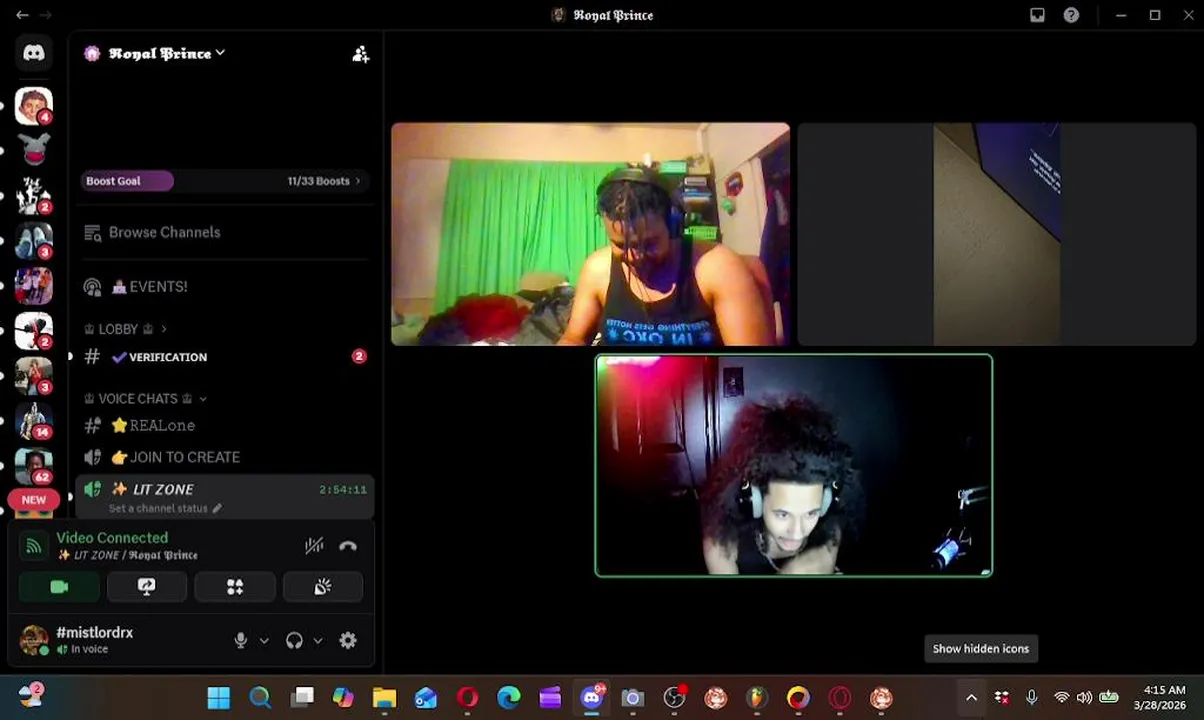This screenshot has width=1204, height=720.
Task: Focus the green-outlined speaking video tile
Action: pyautogui.click(x=794, y=466)
